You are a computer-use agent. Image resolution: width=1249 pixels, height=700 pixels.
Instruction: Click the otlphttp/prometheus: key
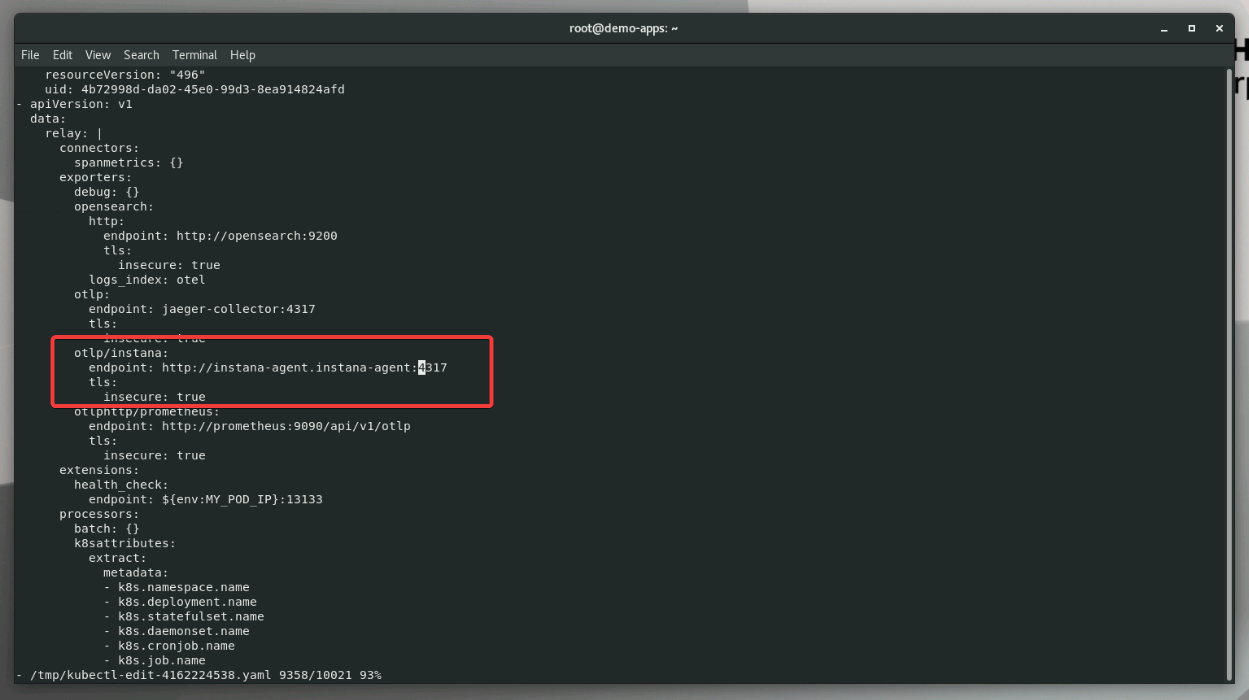click(147, 412)
